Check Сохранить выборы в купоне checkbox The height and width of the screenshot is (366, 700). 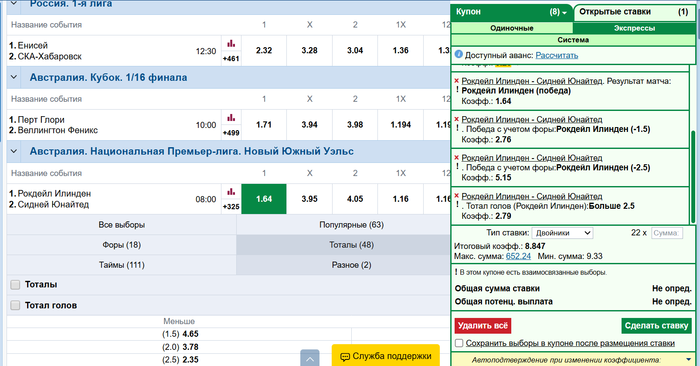coord(459,343)
